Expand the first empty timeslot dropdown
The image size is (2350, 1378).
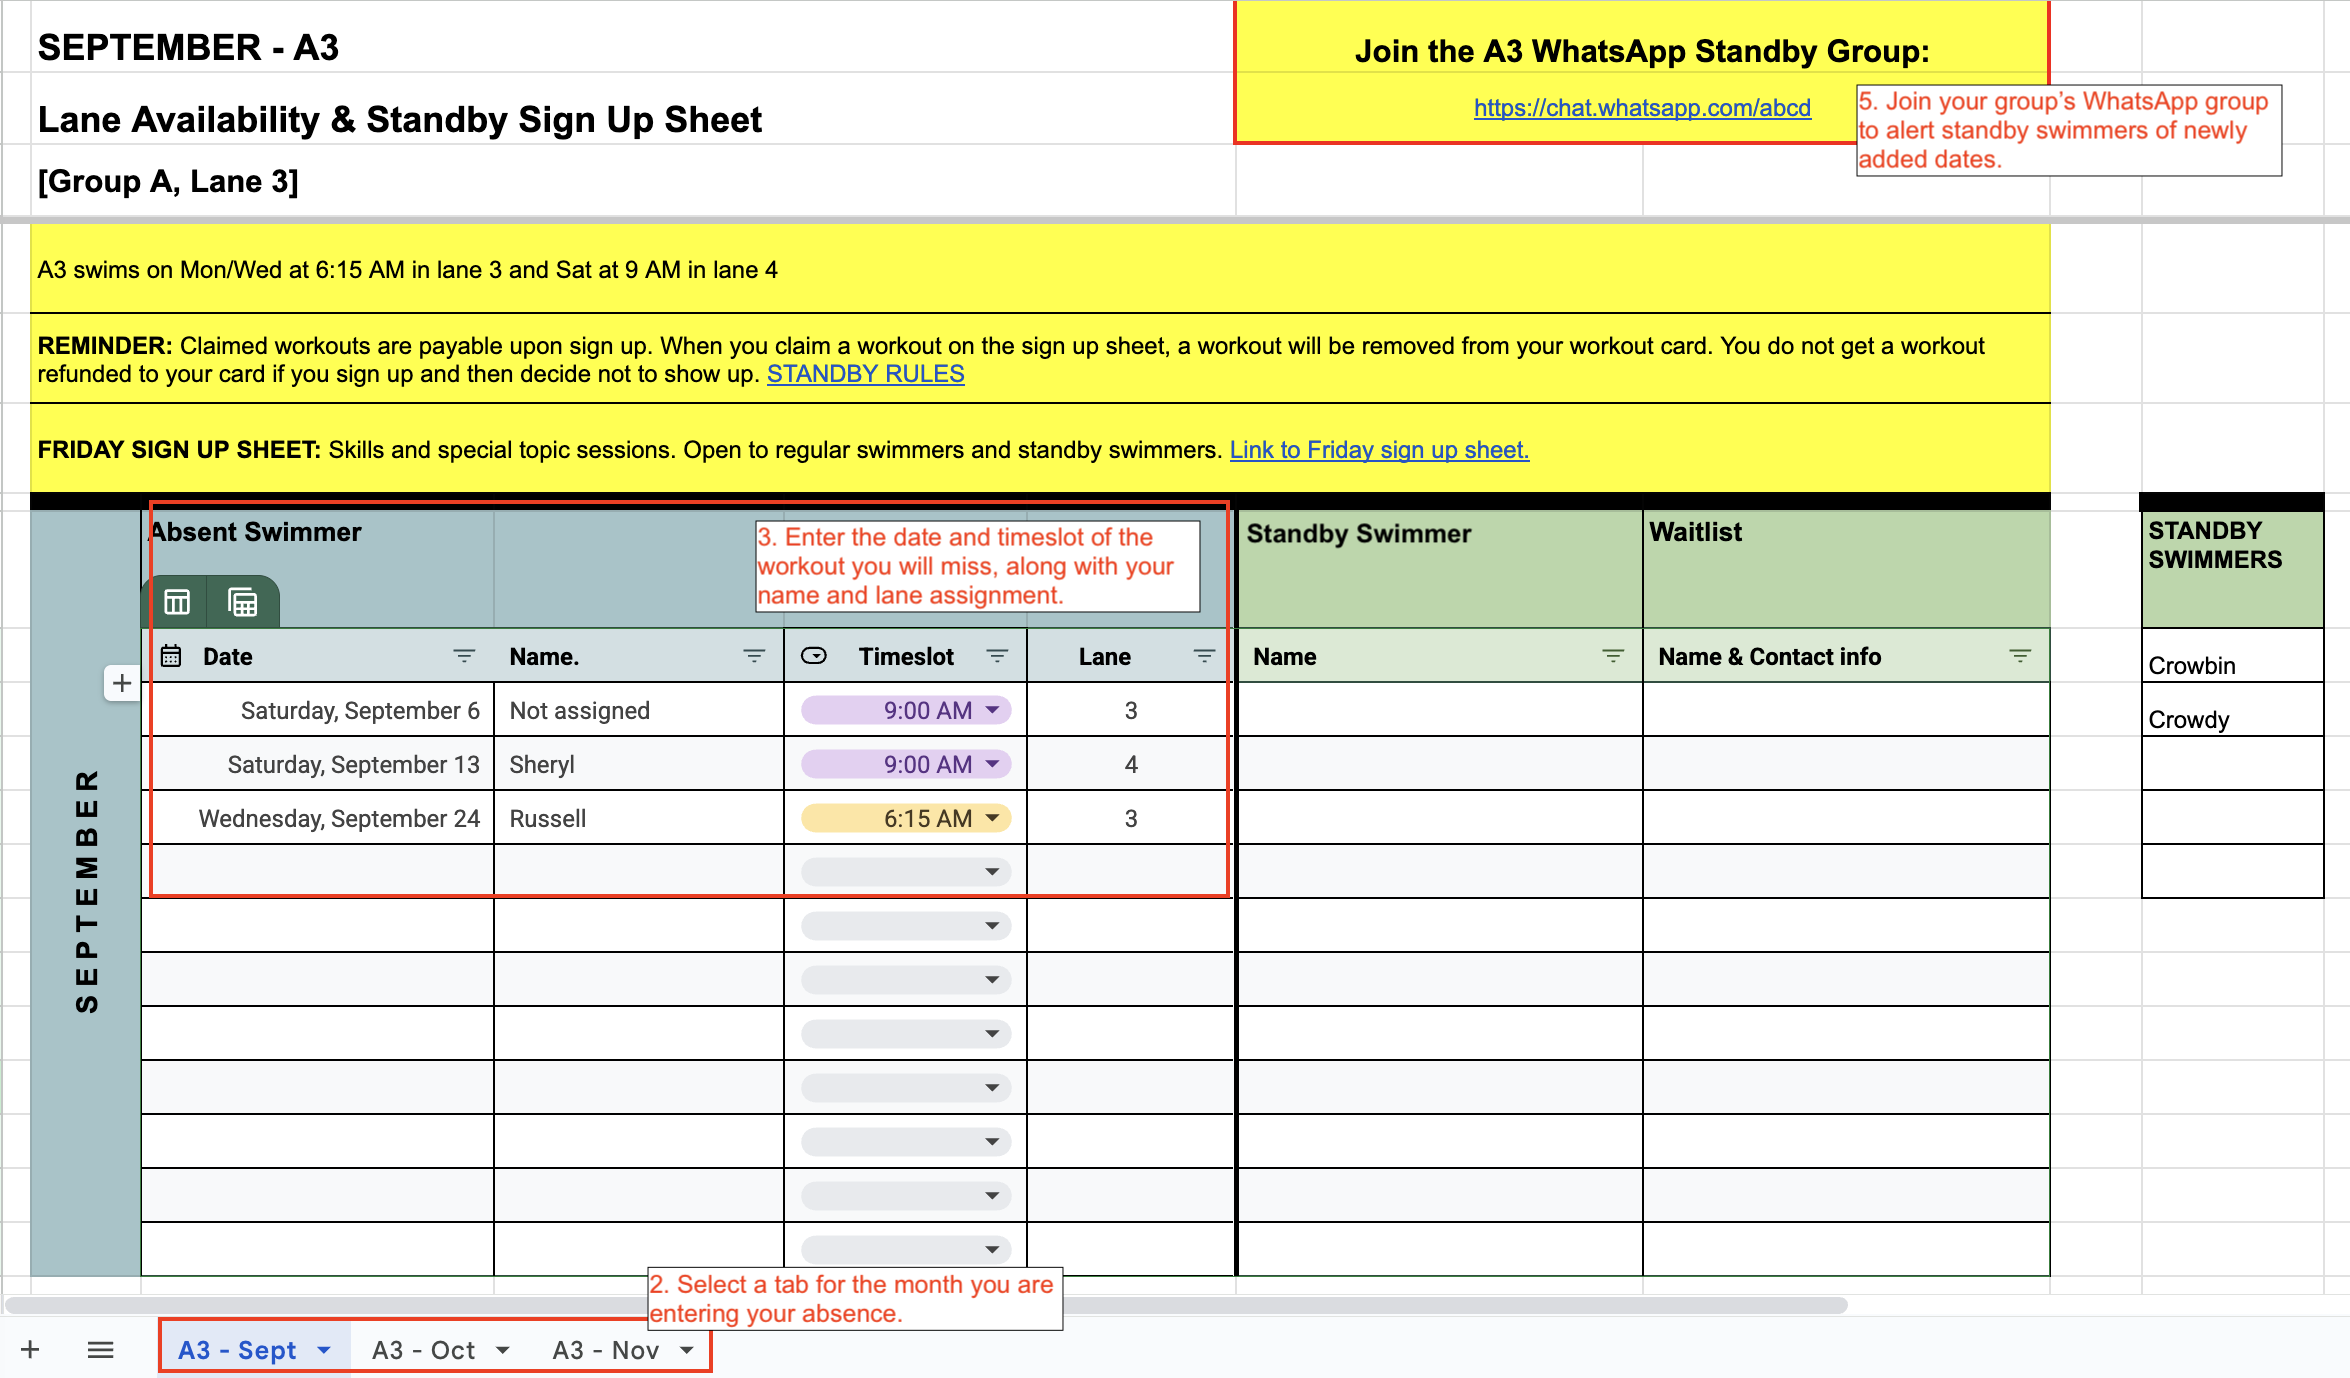[x=992, y=872]
